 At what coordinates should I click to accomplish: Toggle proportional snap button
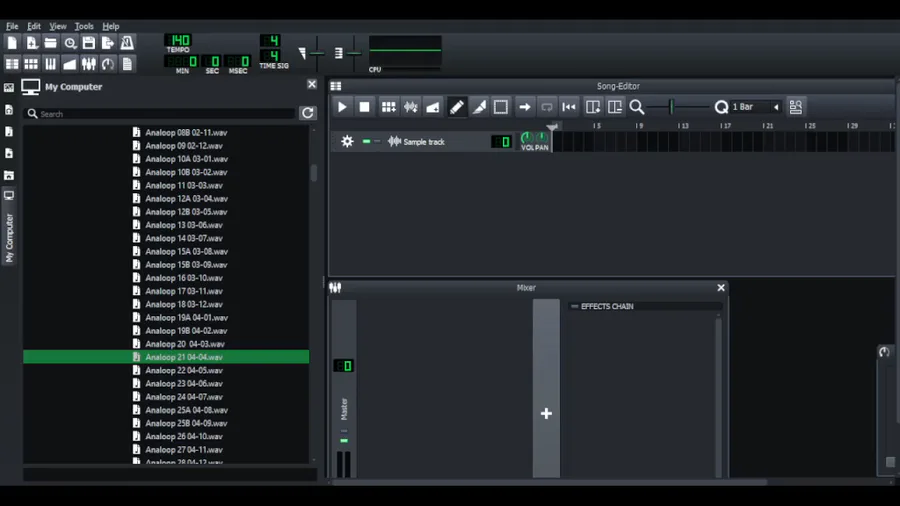796,107
